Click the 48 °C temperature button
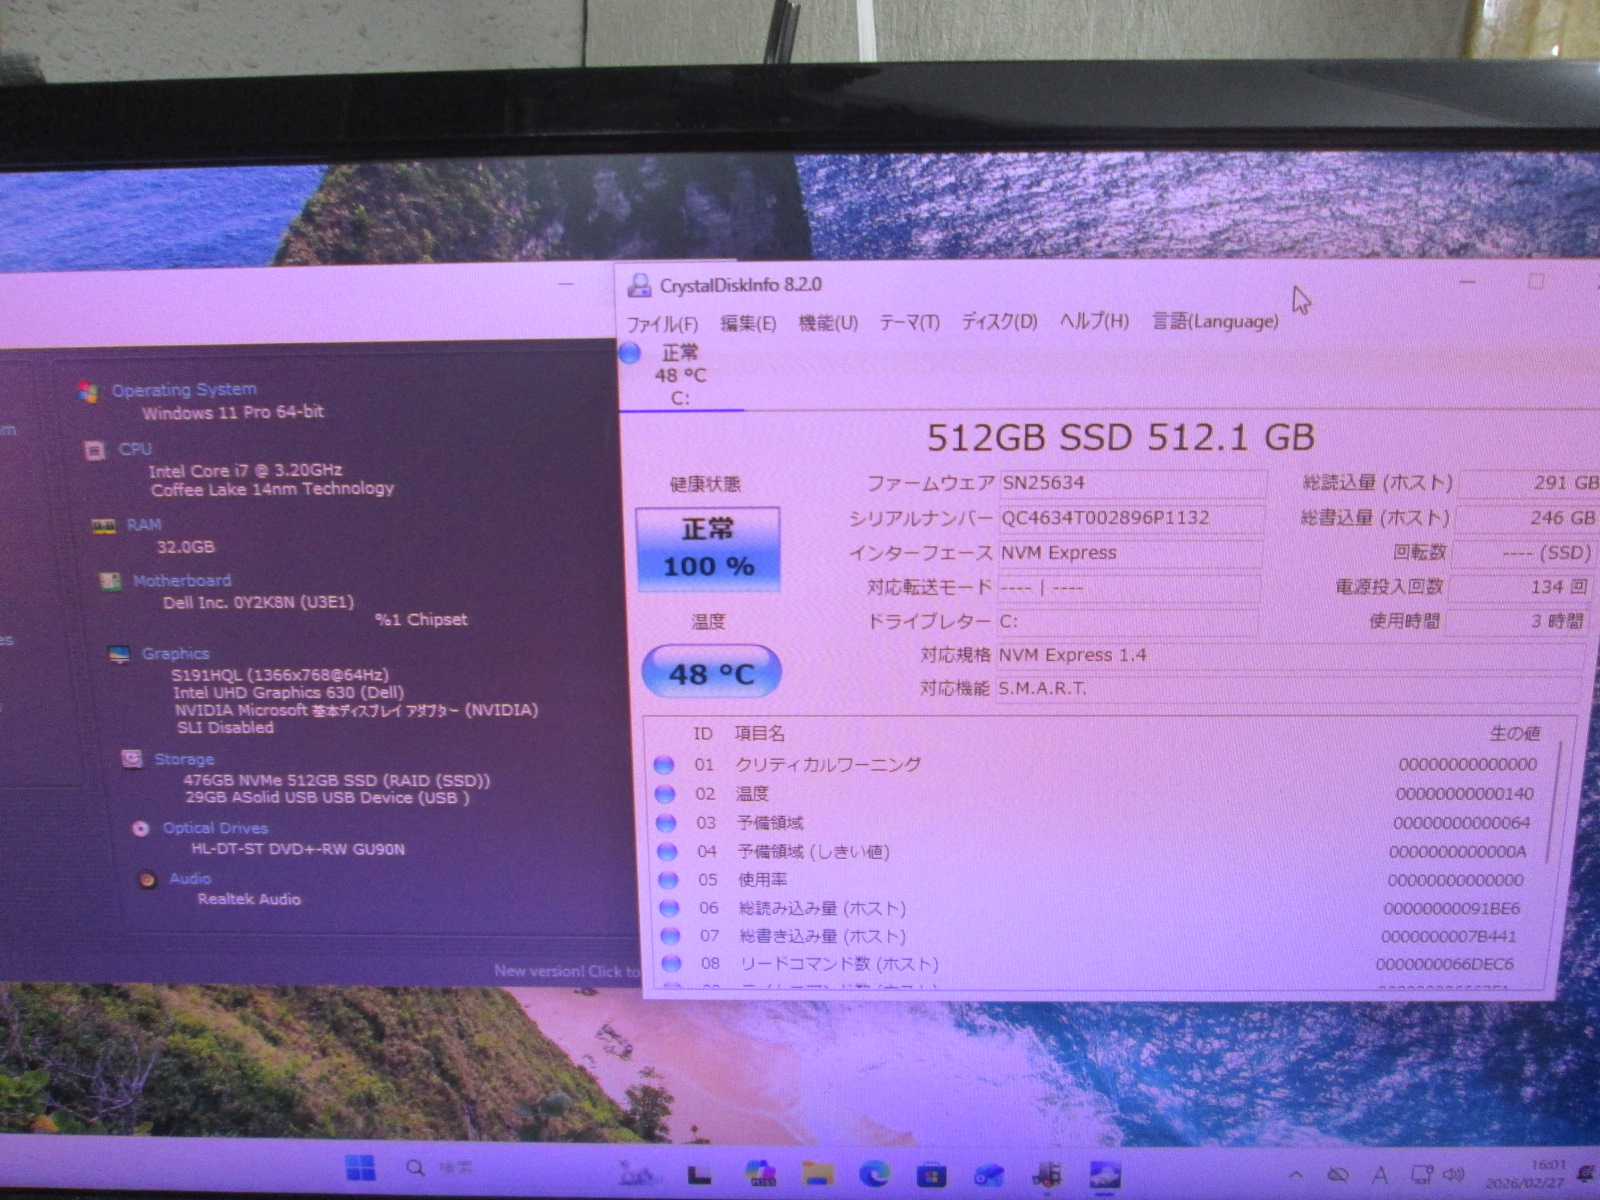 [711, 673]
